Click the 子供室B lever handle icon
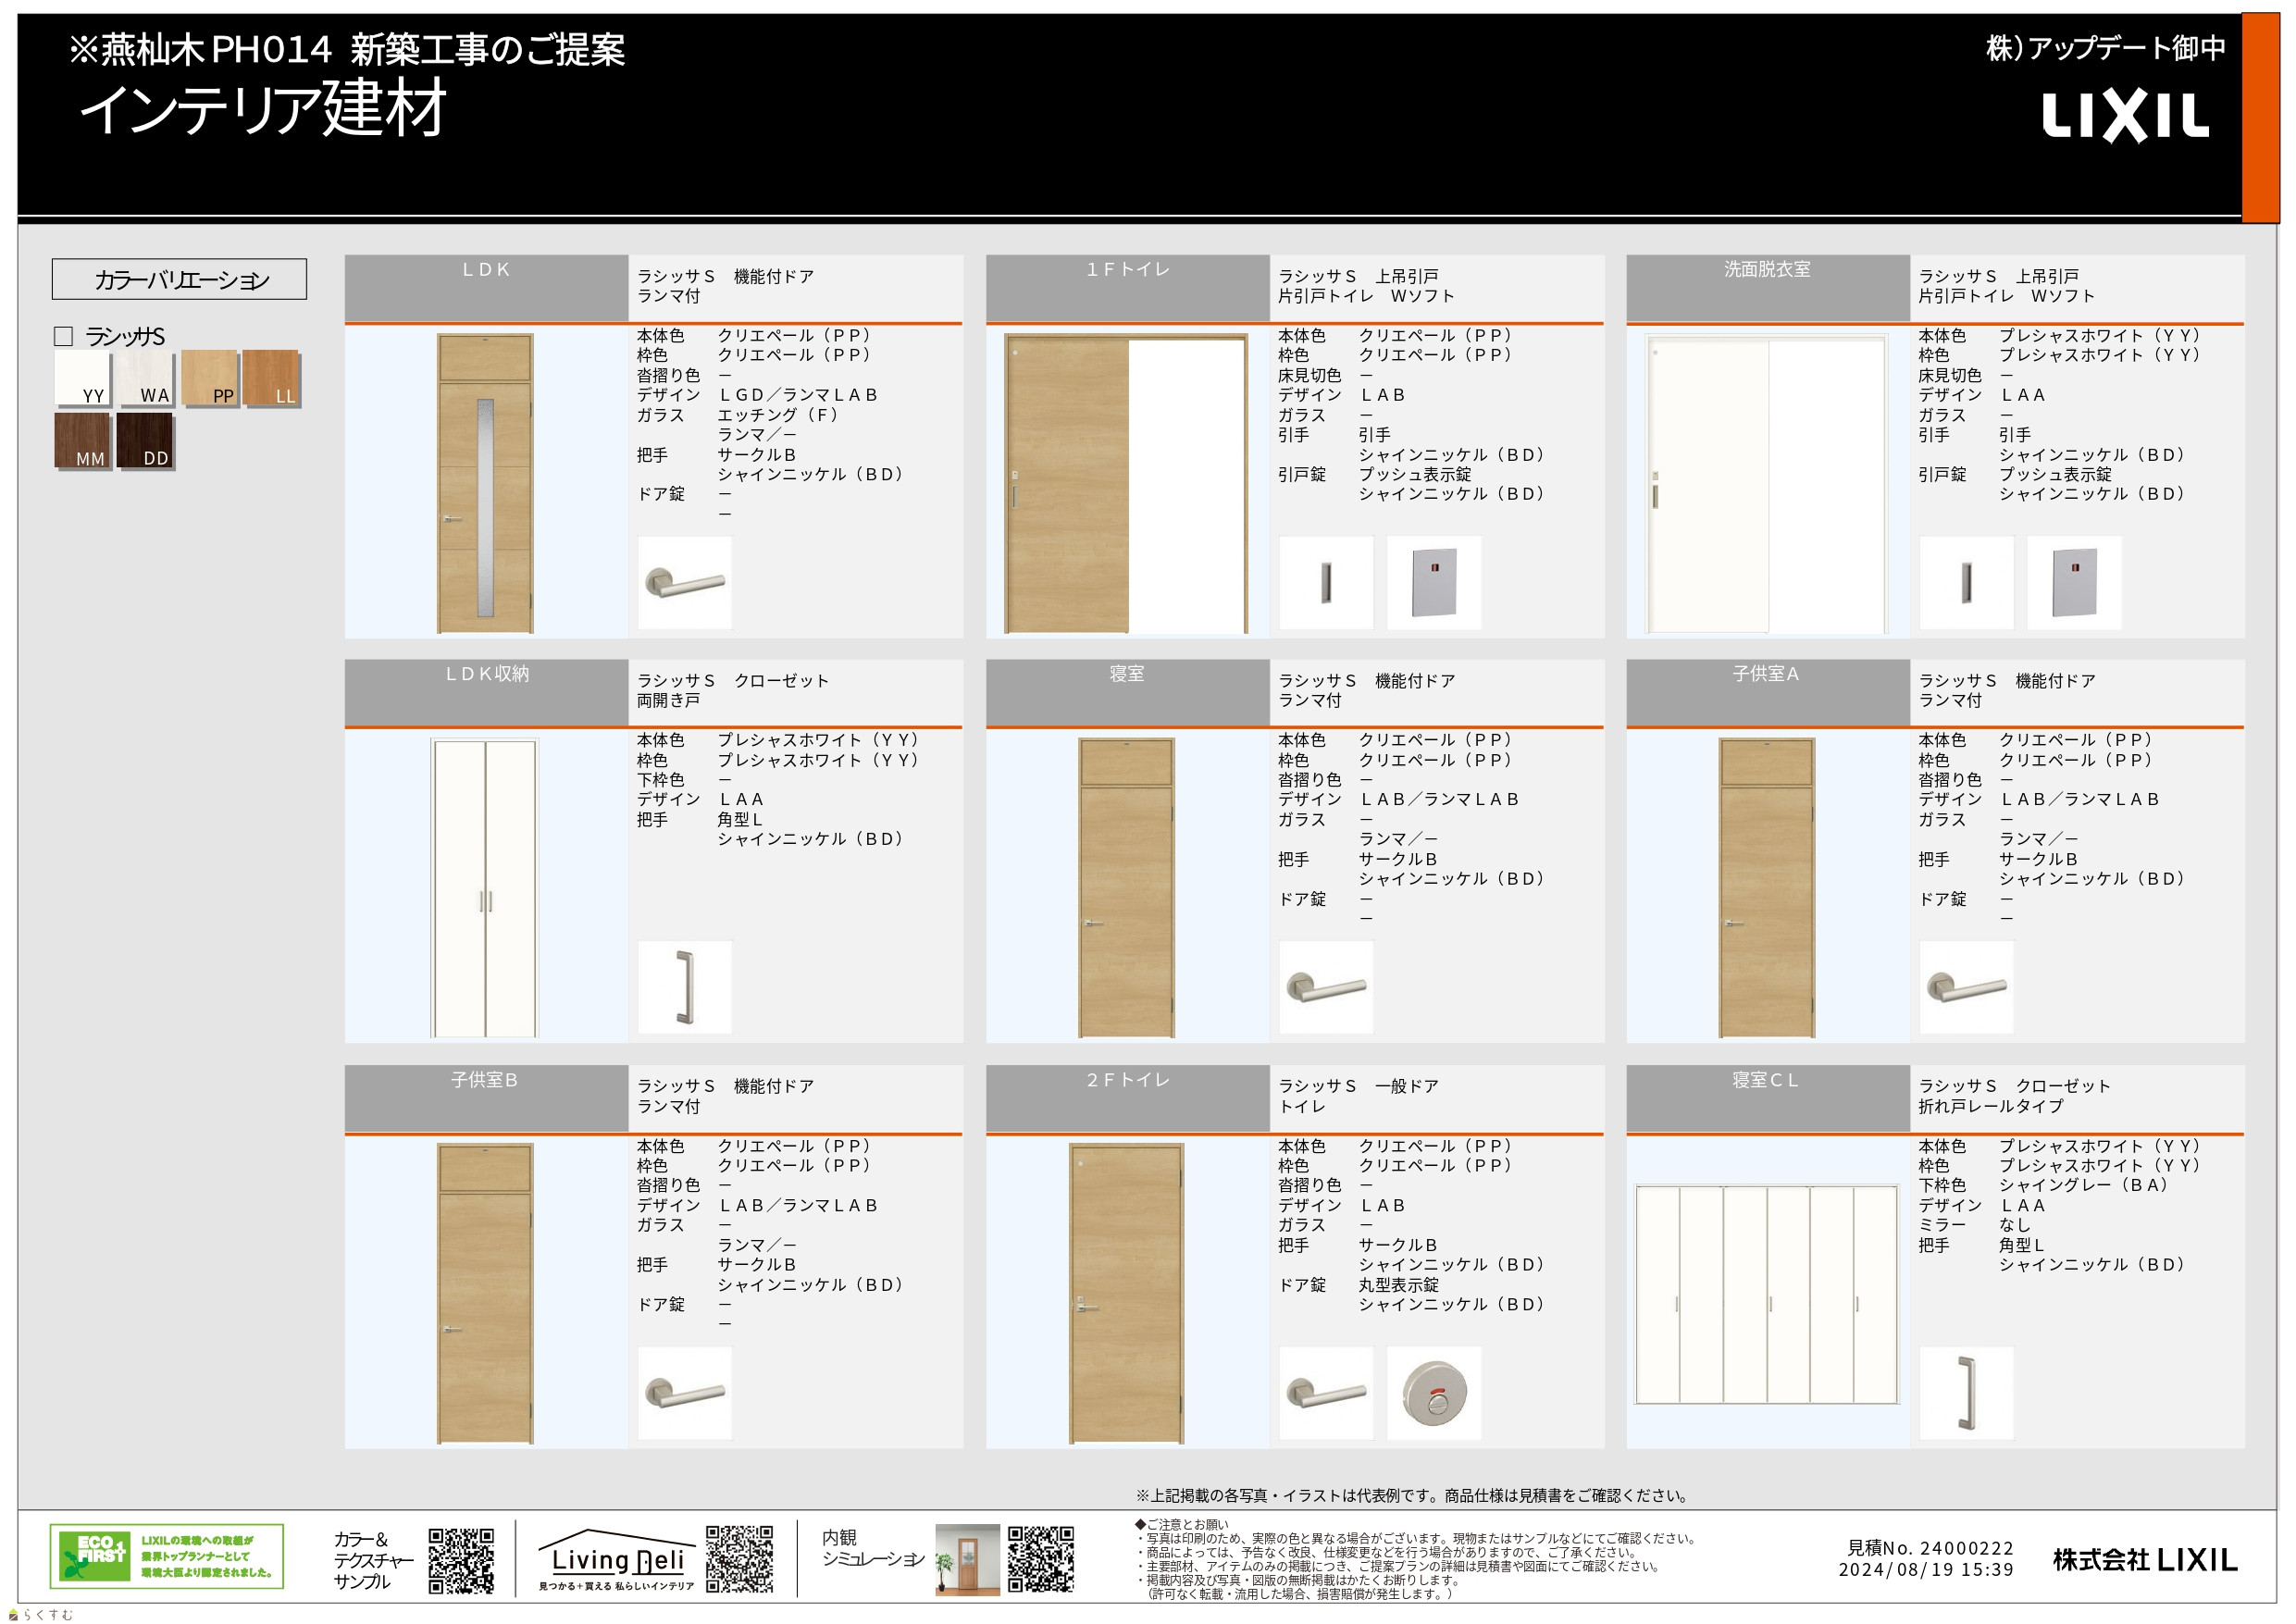Screen dimensions: 2296x1624 pos(685,1393)
